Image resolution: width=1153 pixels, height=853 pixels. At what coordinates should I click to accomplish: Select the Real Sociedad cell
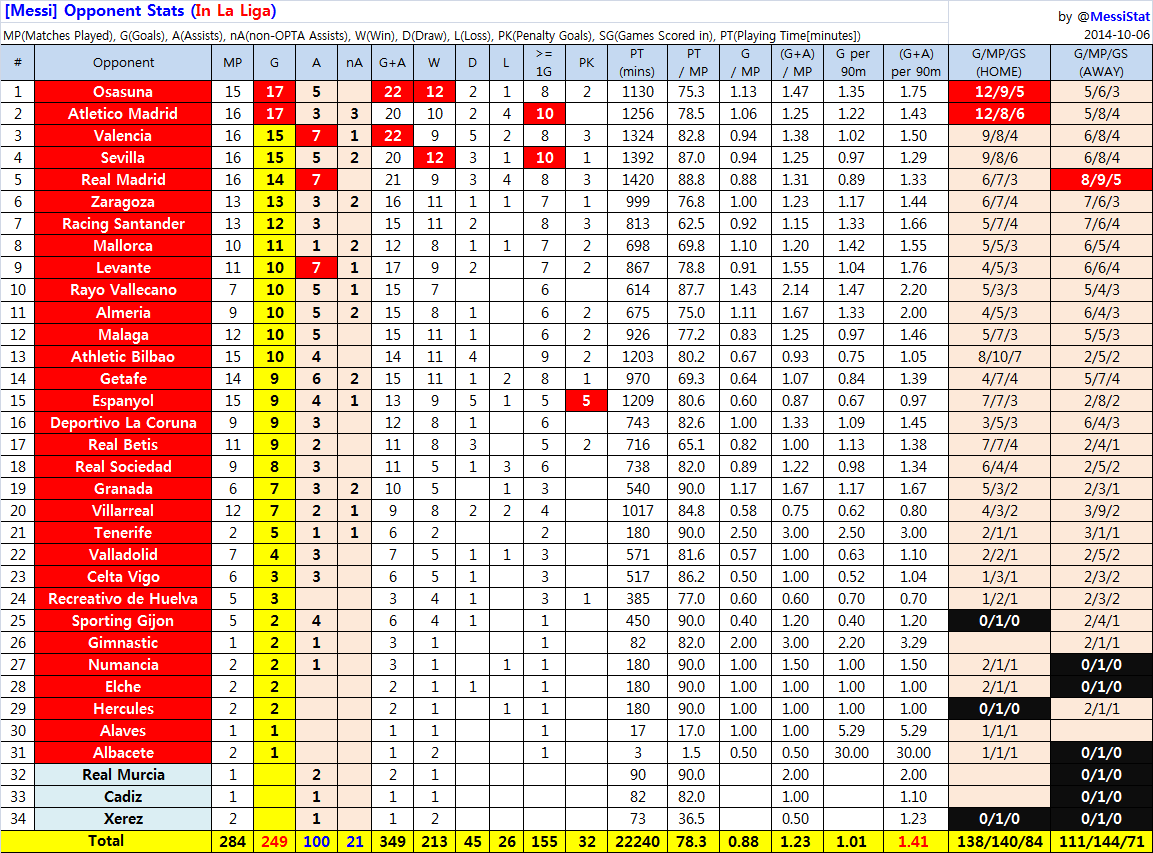[x=123, y=467]
